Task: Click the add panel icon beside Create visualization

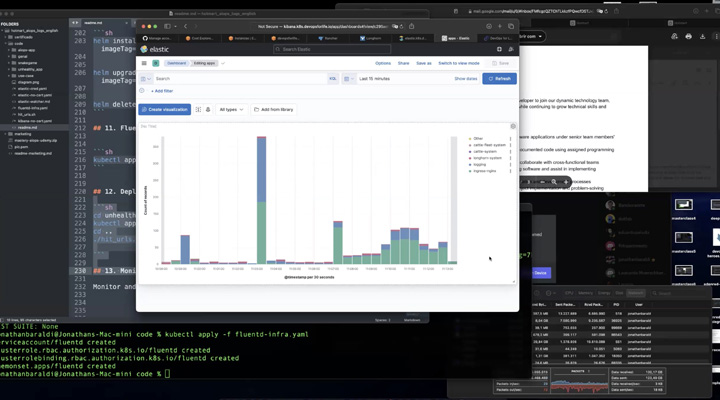Action: pos(198,109)
